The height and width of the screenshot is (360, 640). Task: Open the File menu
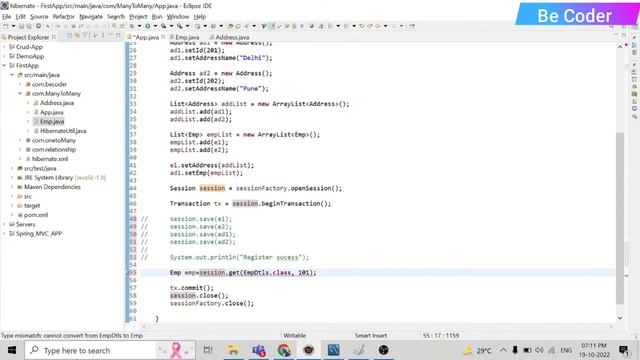pos(7,16)
